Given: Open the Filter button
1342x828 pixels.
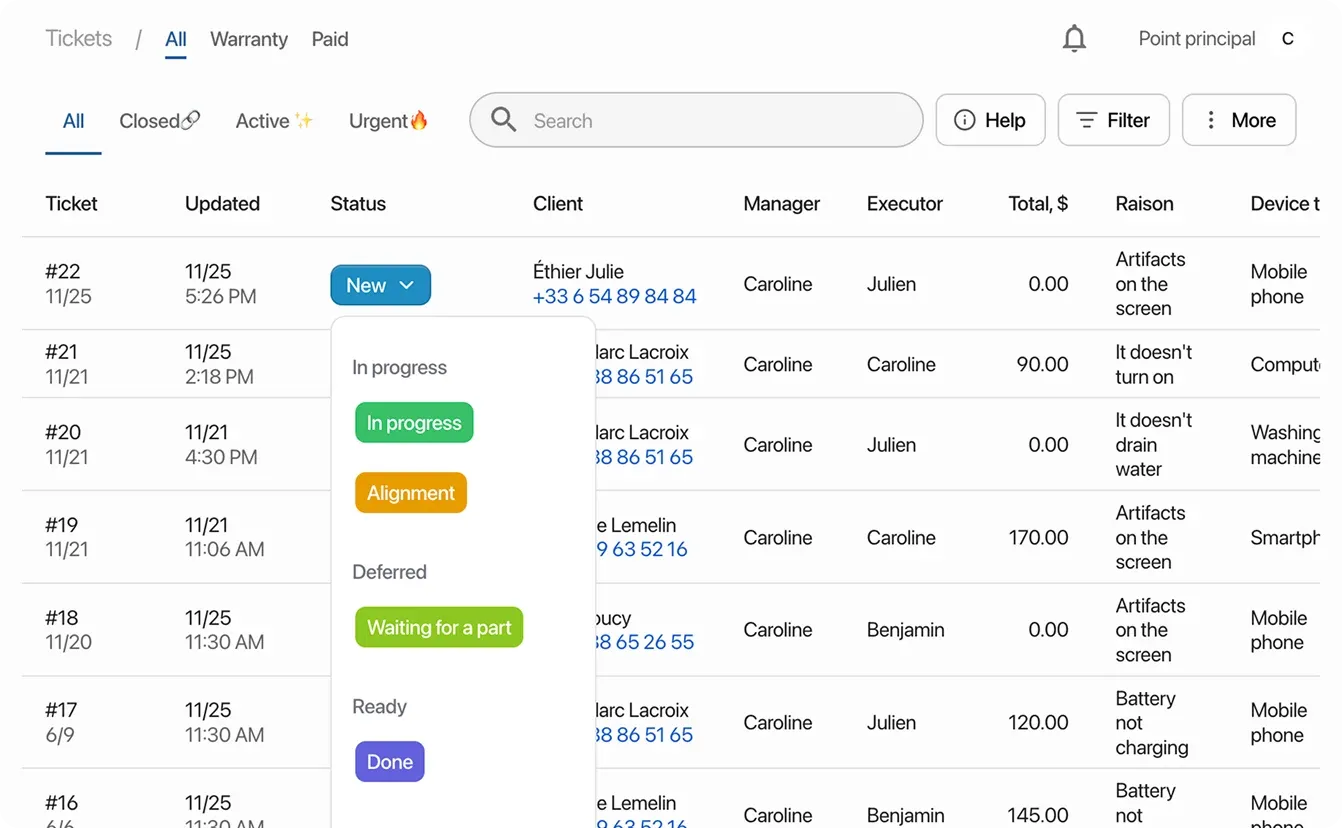Looking at the screenshot, I should click(1113, 120).
